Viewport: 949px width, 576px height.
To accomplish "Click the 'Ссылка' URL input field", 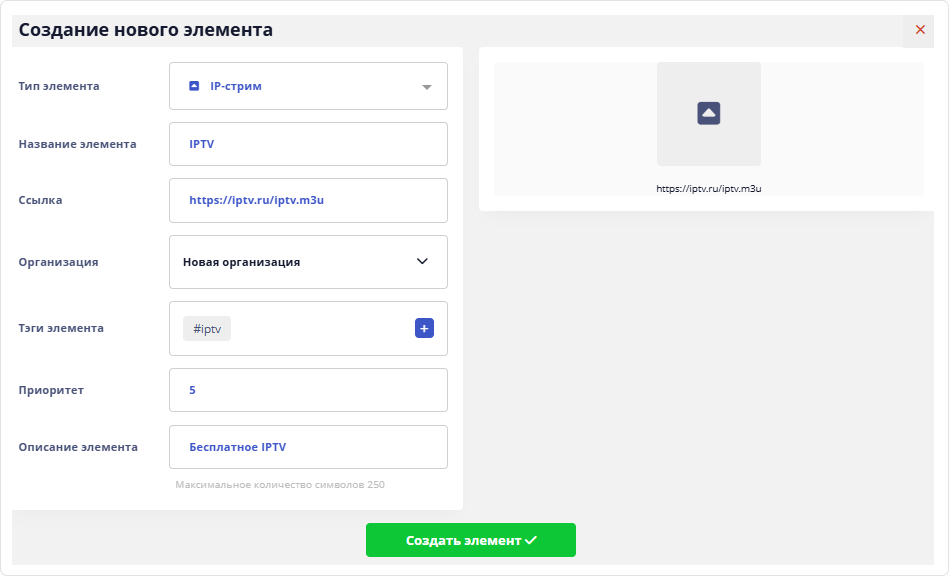I will point(308,200).
